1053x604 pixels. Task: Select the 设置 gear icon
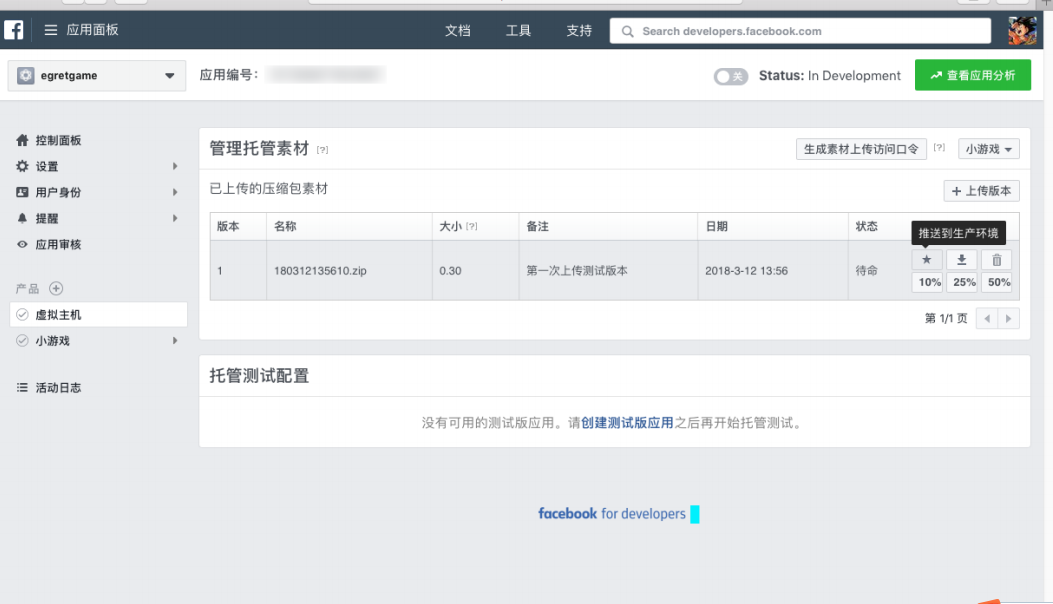click(x=21, y=166)
